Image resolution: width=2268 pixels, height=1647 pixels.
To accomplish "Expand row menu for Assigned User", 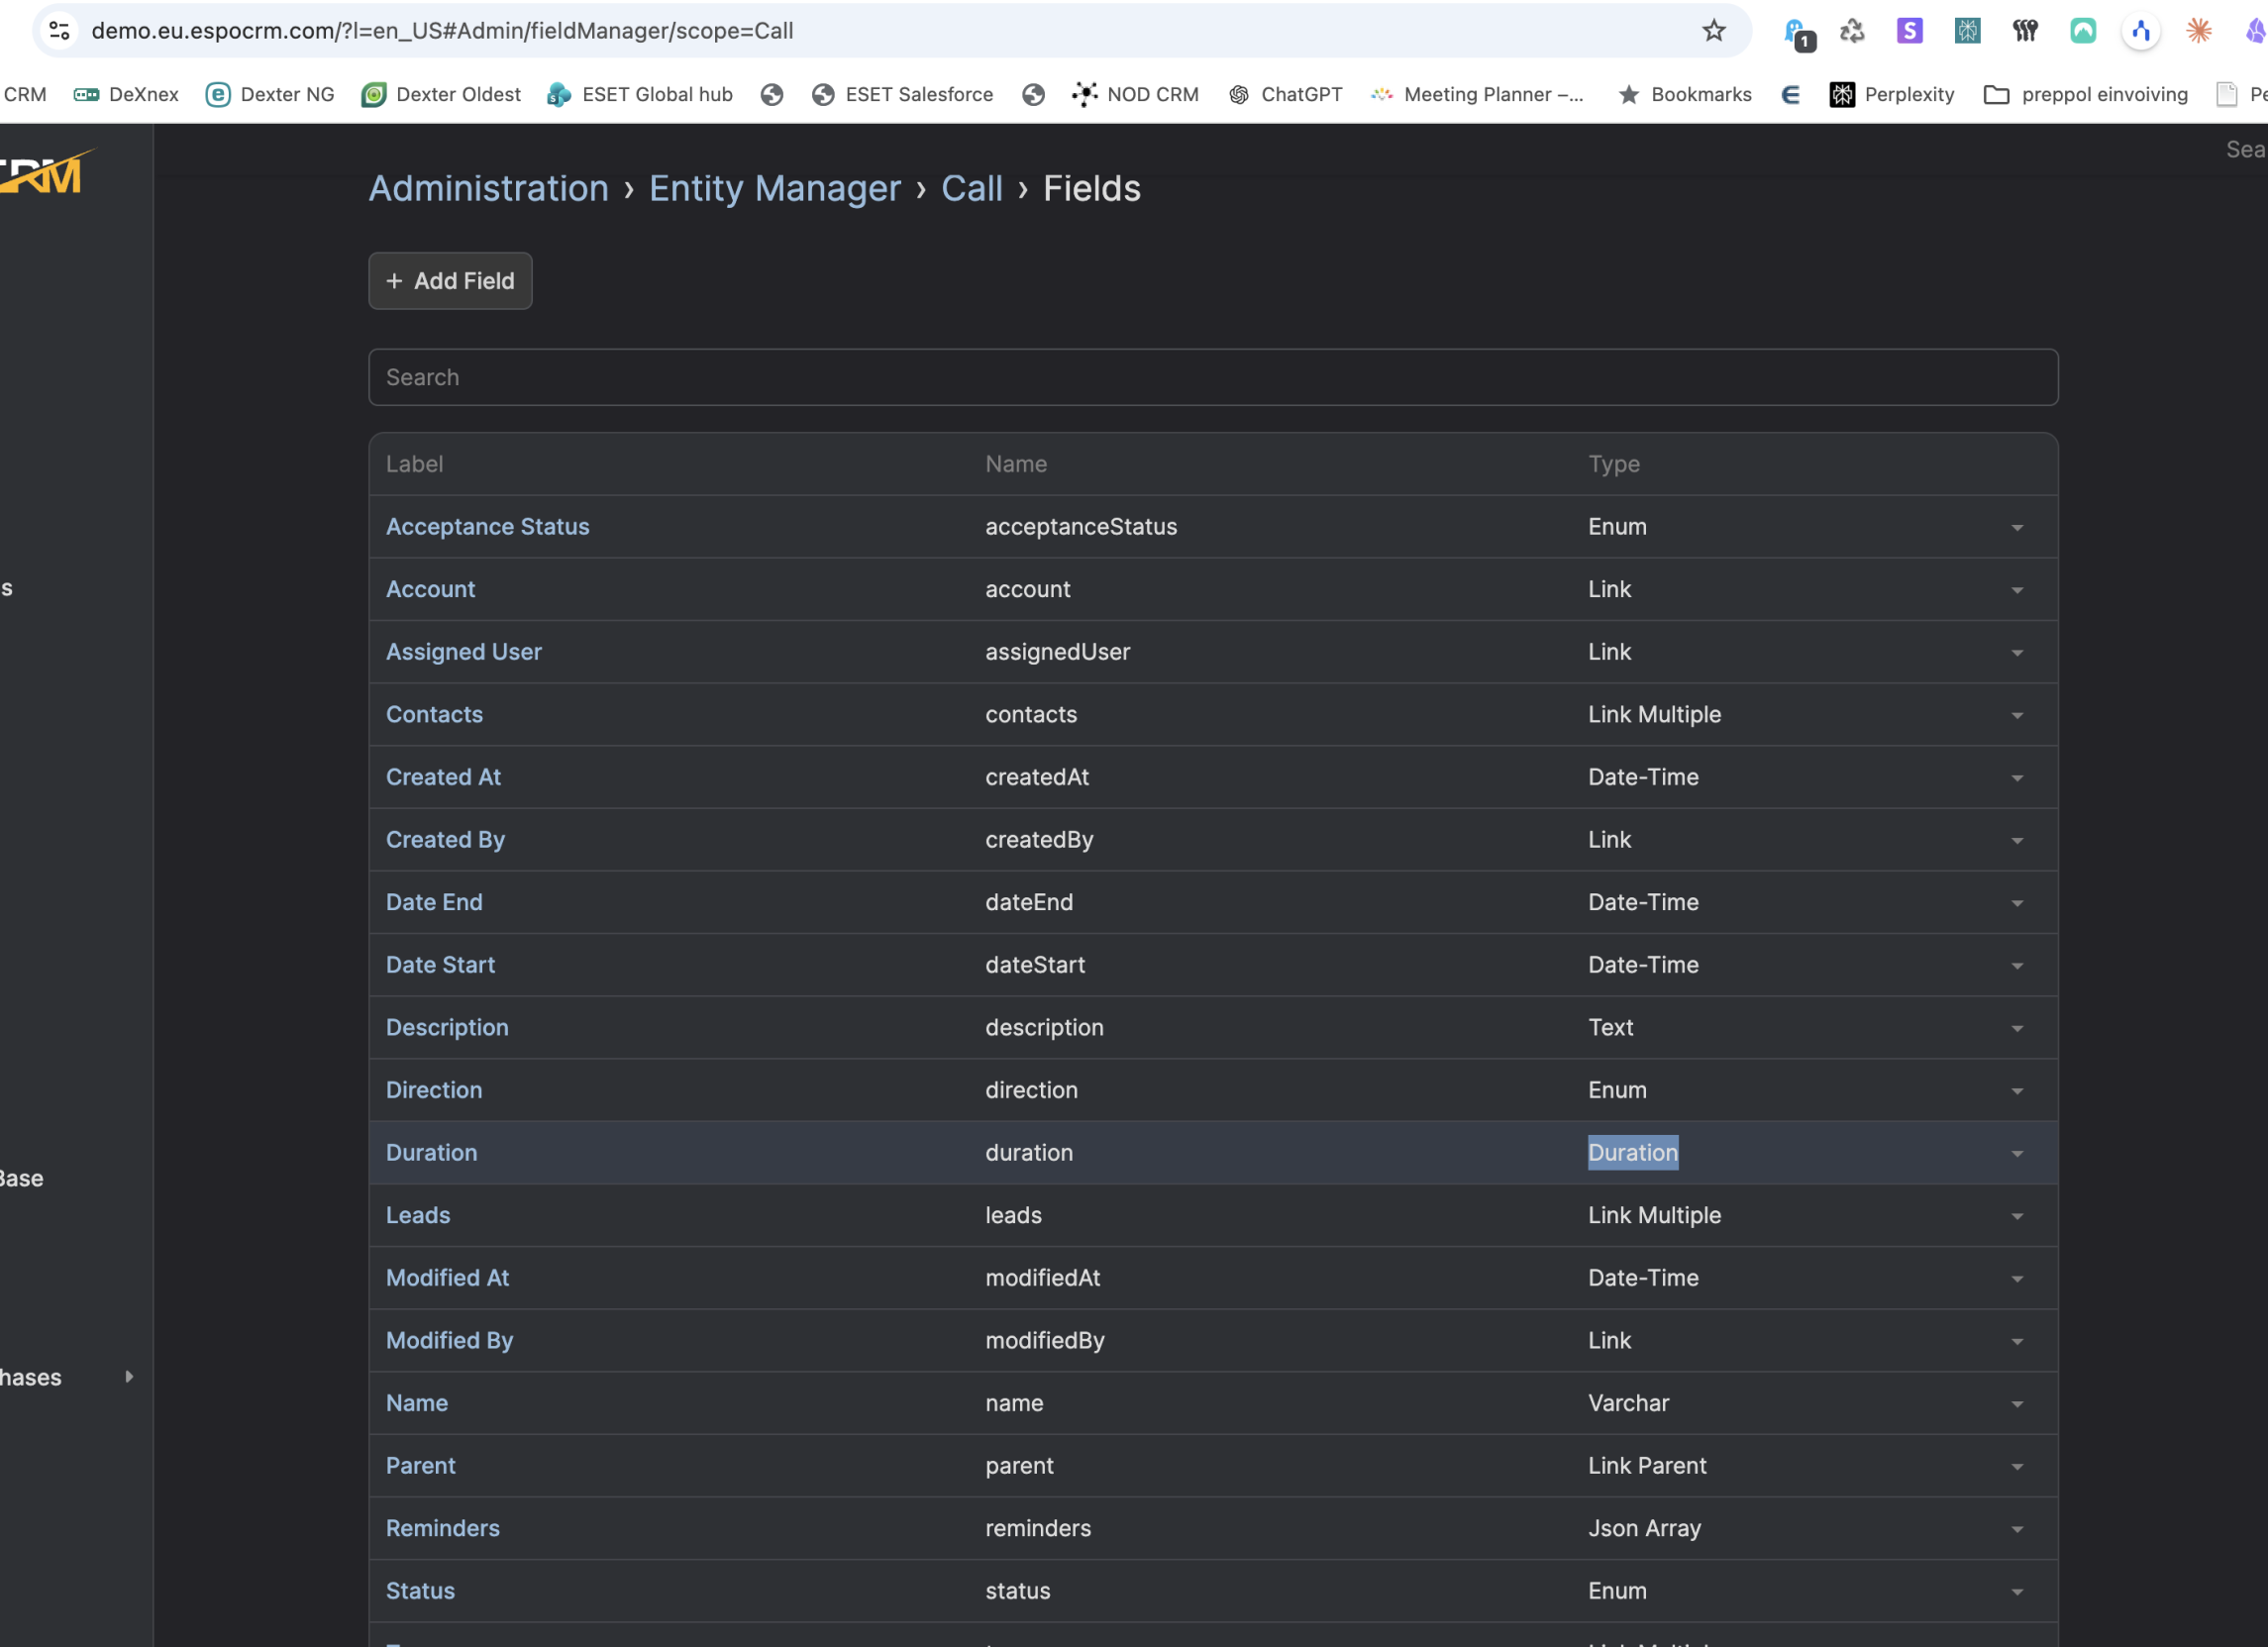I will (x=2016, y=653).
